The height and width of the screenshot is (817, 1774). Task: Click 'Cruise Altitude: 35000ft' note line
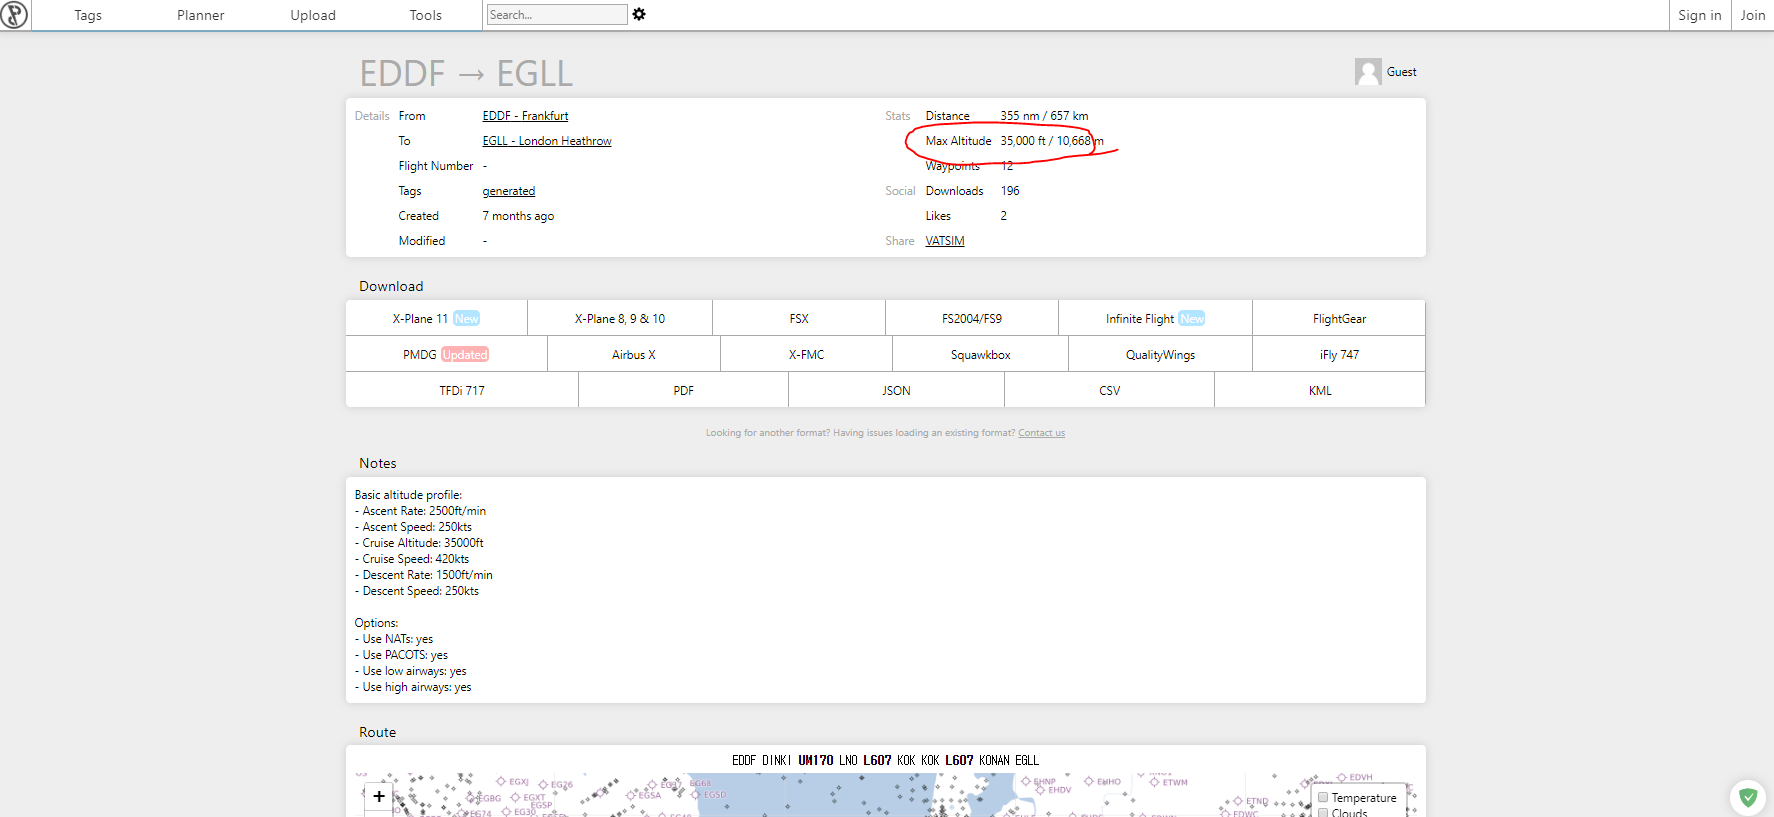(x=419, y=543)
